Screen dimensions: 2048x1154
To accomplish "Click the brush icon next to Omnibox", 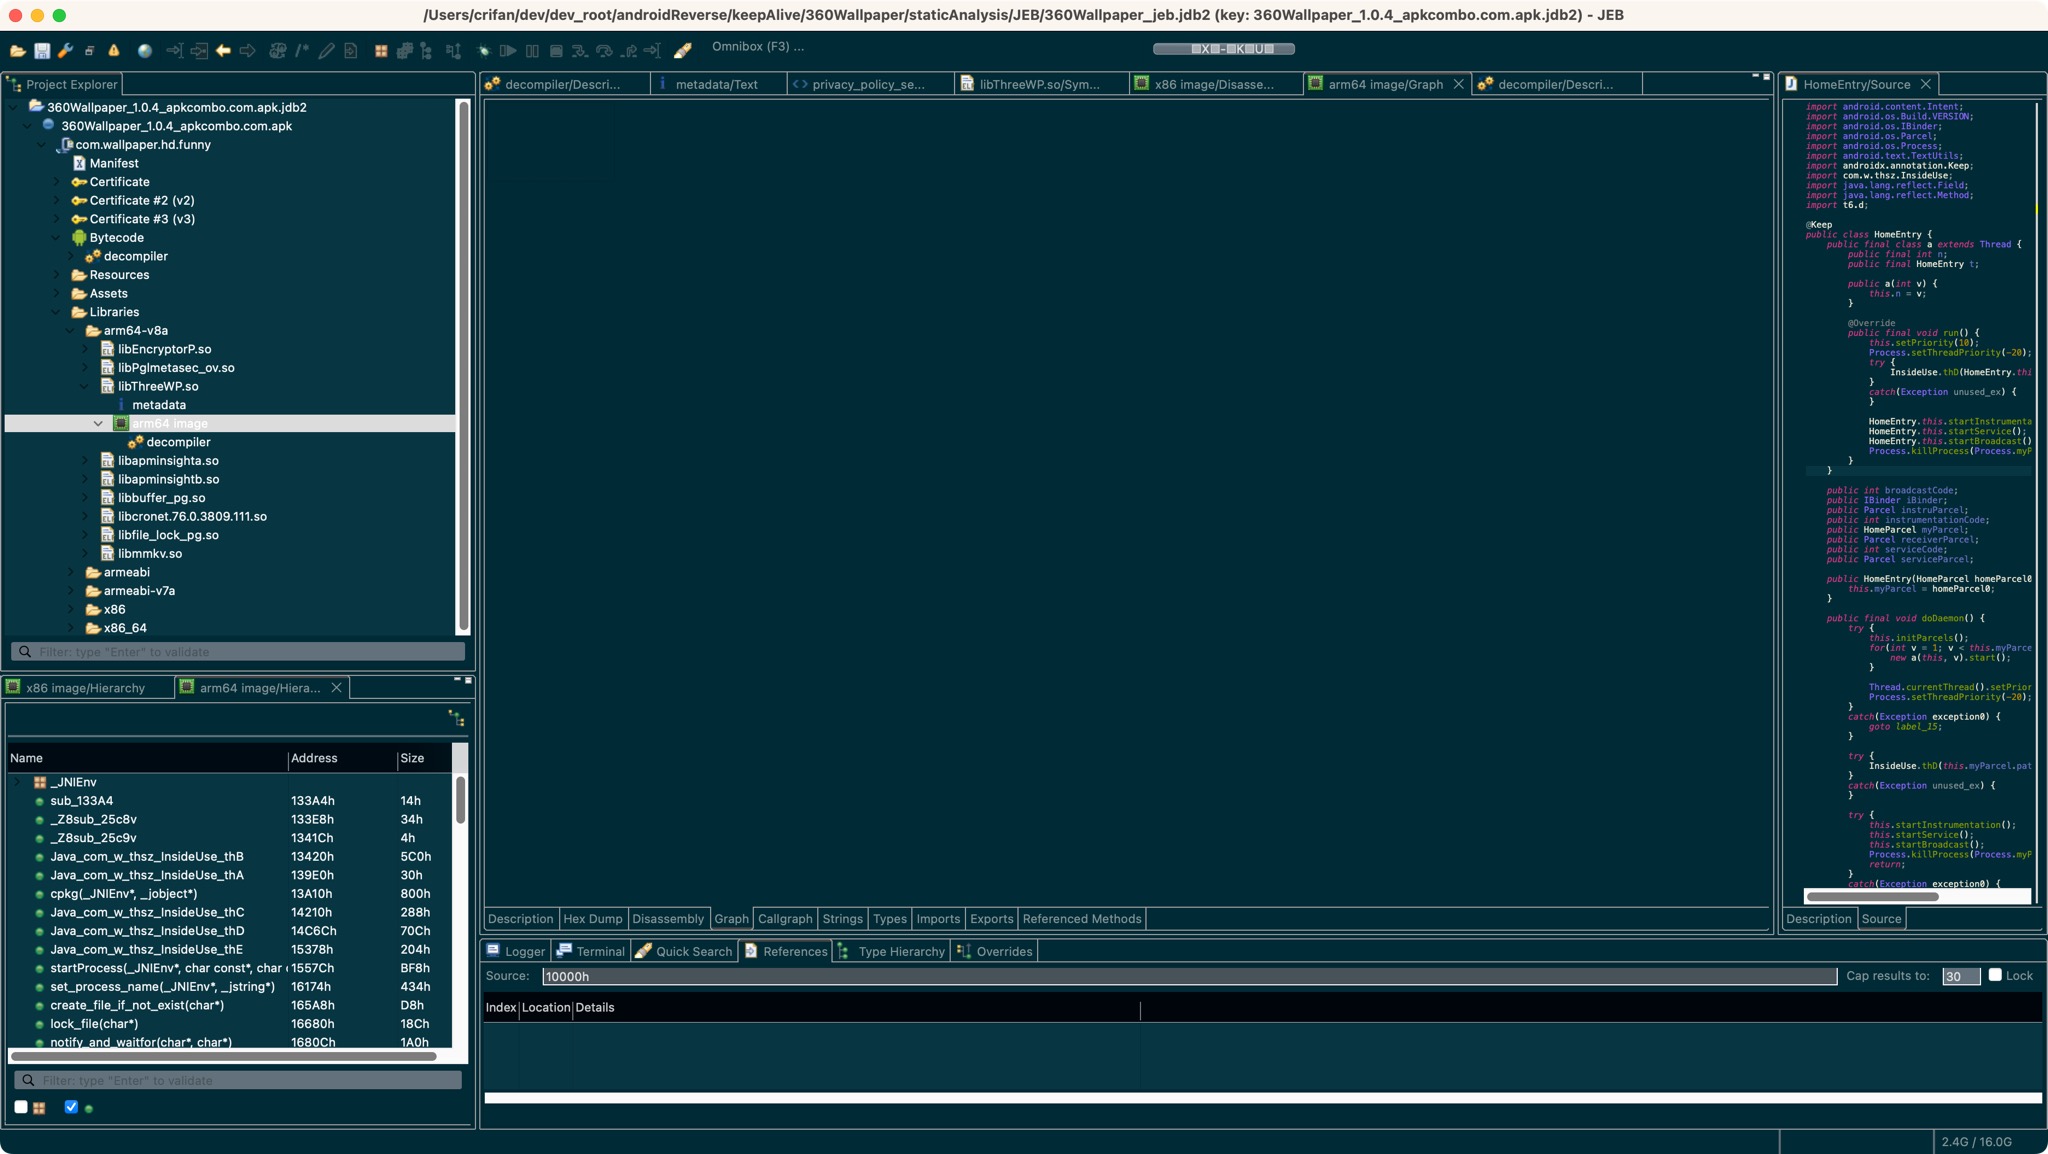I will [683, 50].
